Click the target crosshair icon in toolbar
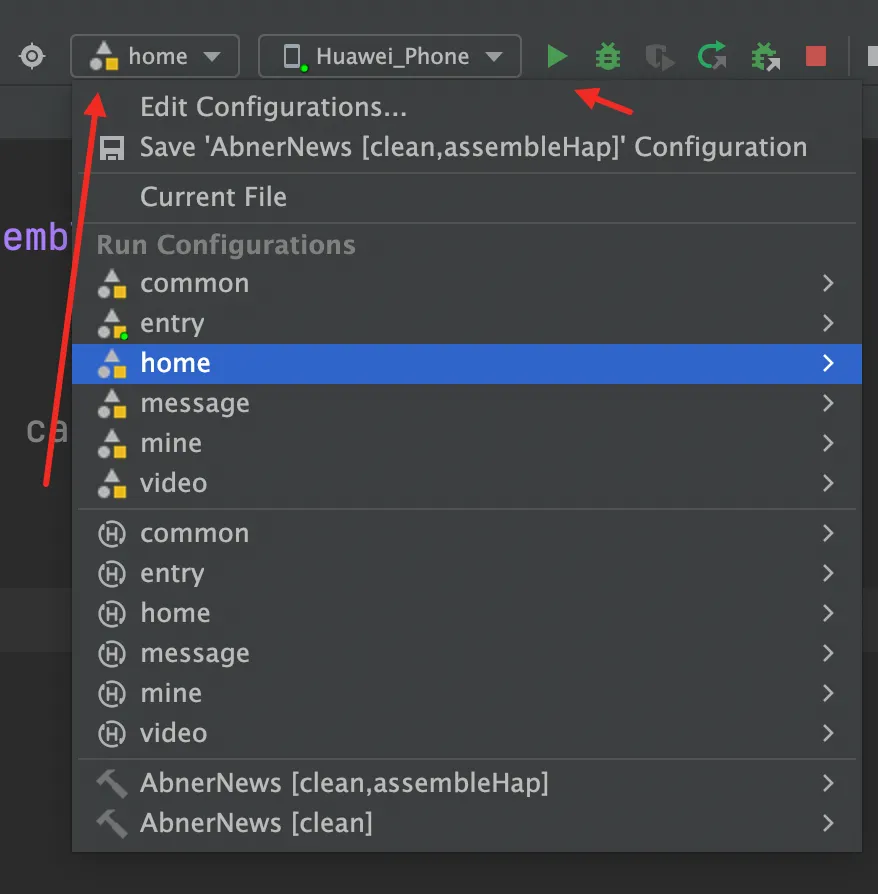Viewport: 878px width, 894px height. pyautogui.click(x=33, y=56)
